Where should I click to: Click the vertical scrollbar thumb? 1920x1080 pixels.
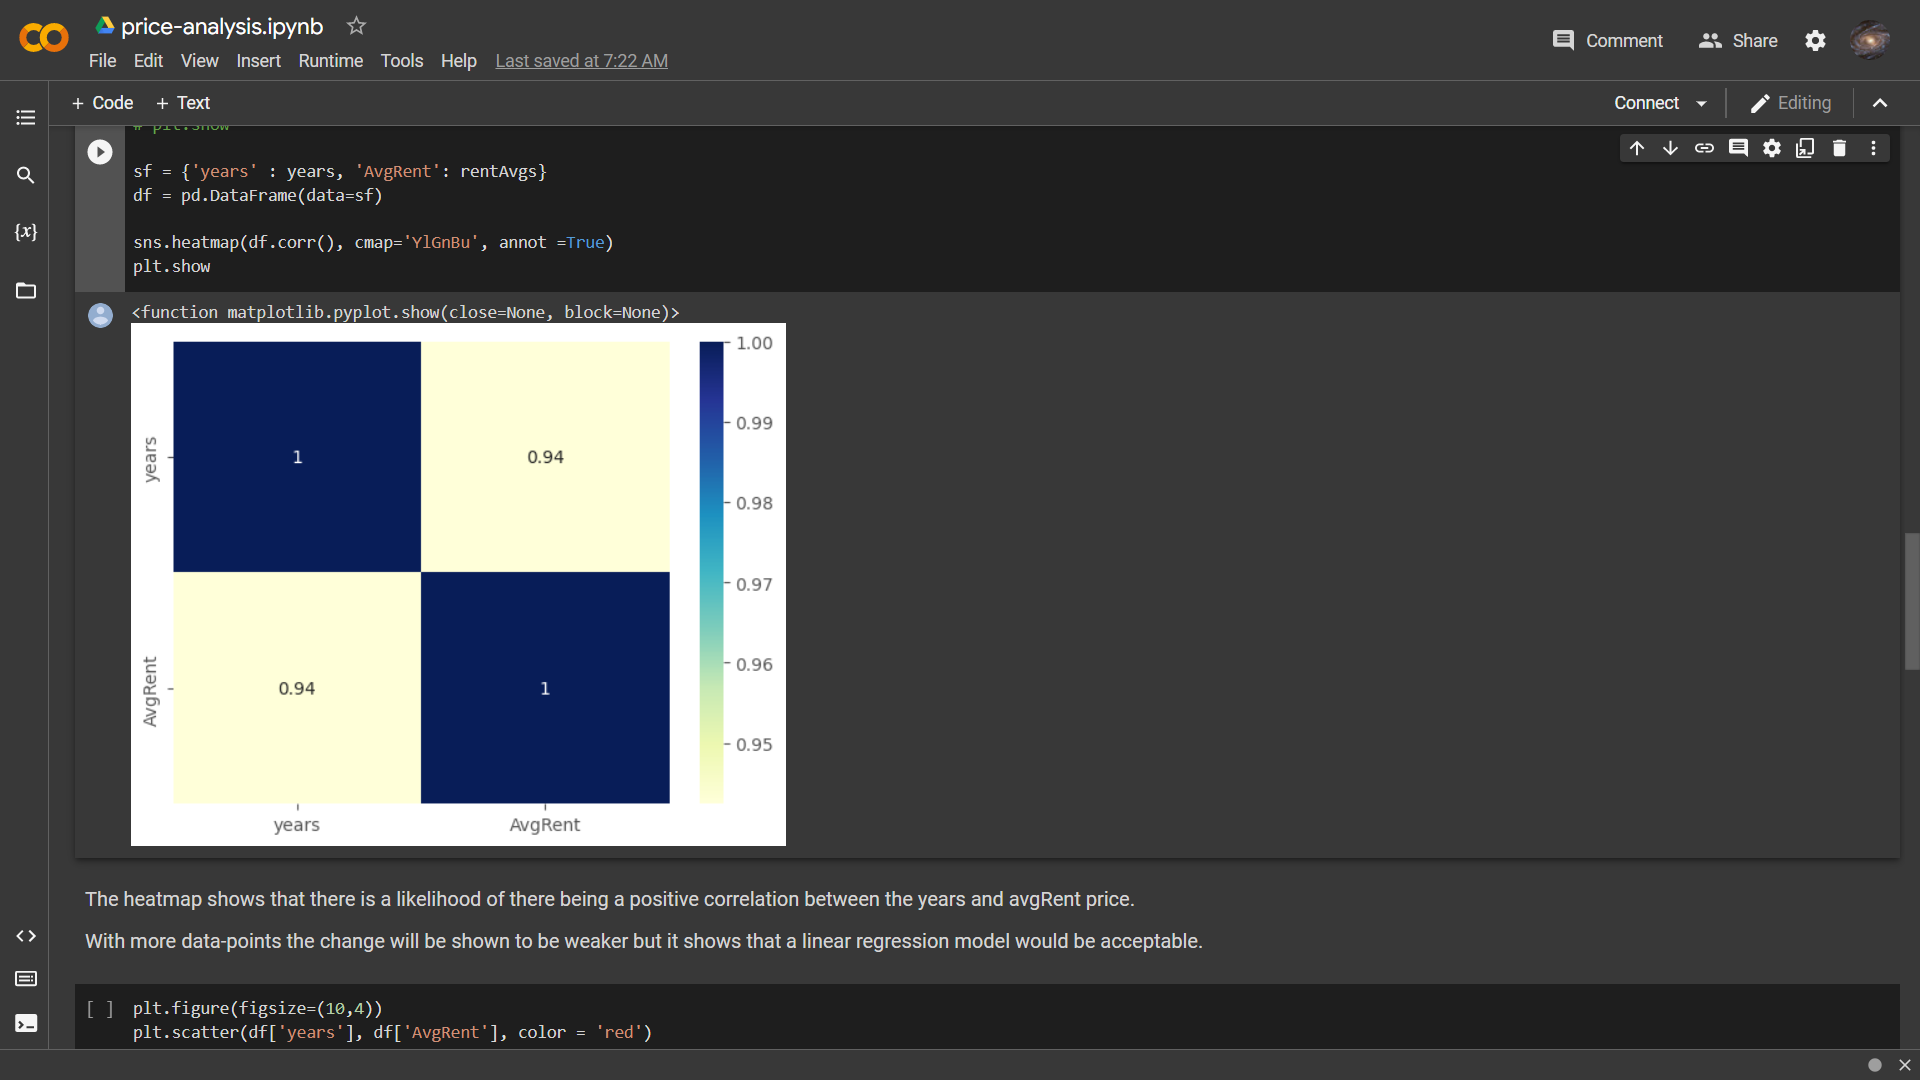1911,601
